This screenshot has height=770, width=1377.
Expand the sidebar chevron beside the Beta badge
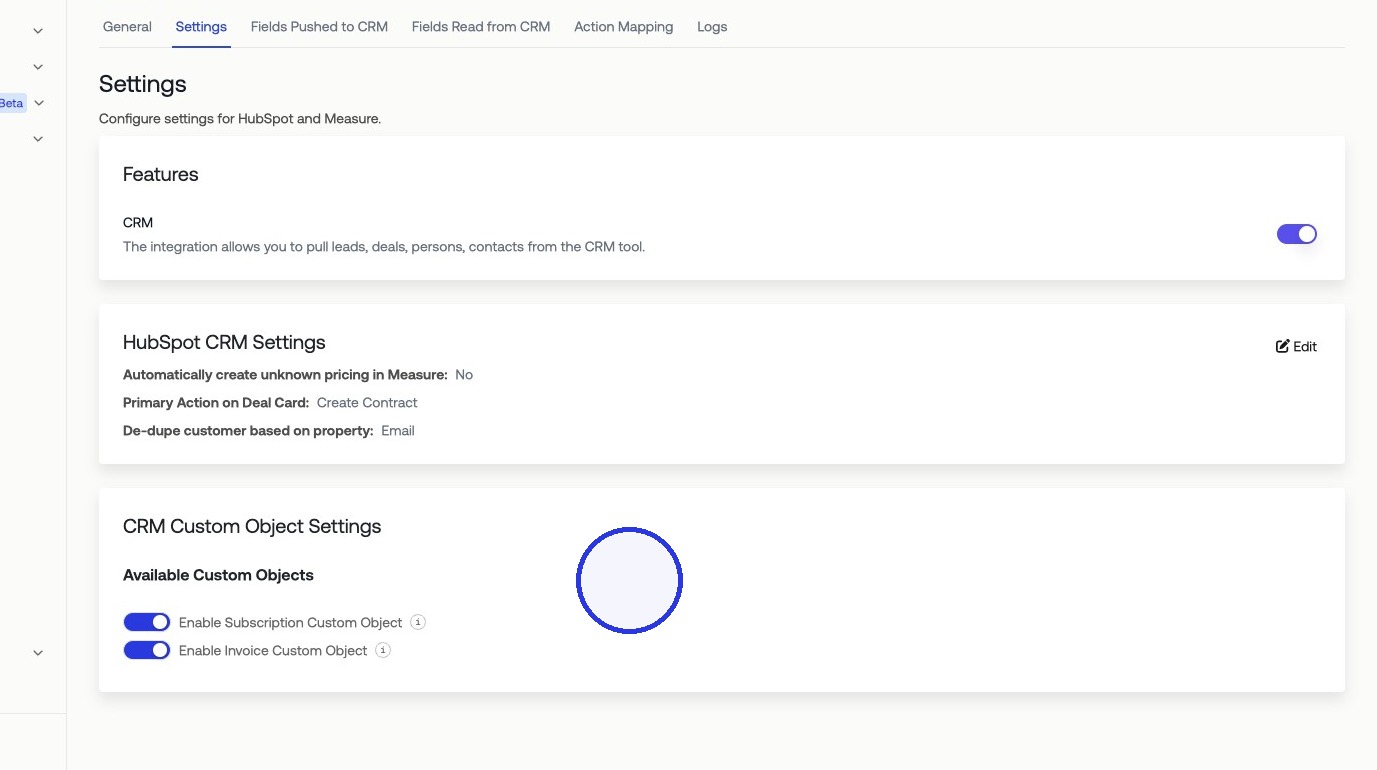pyautogui.click(x=40, y=103)
